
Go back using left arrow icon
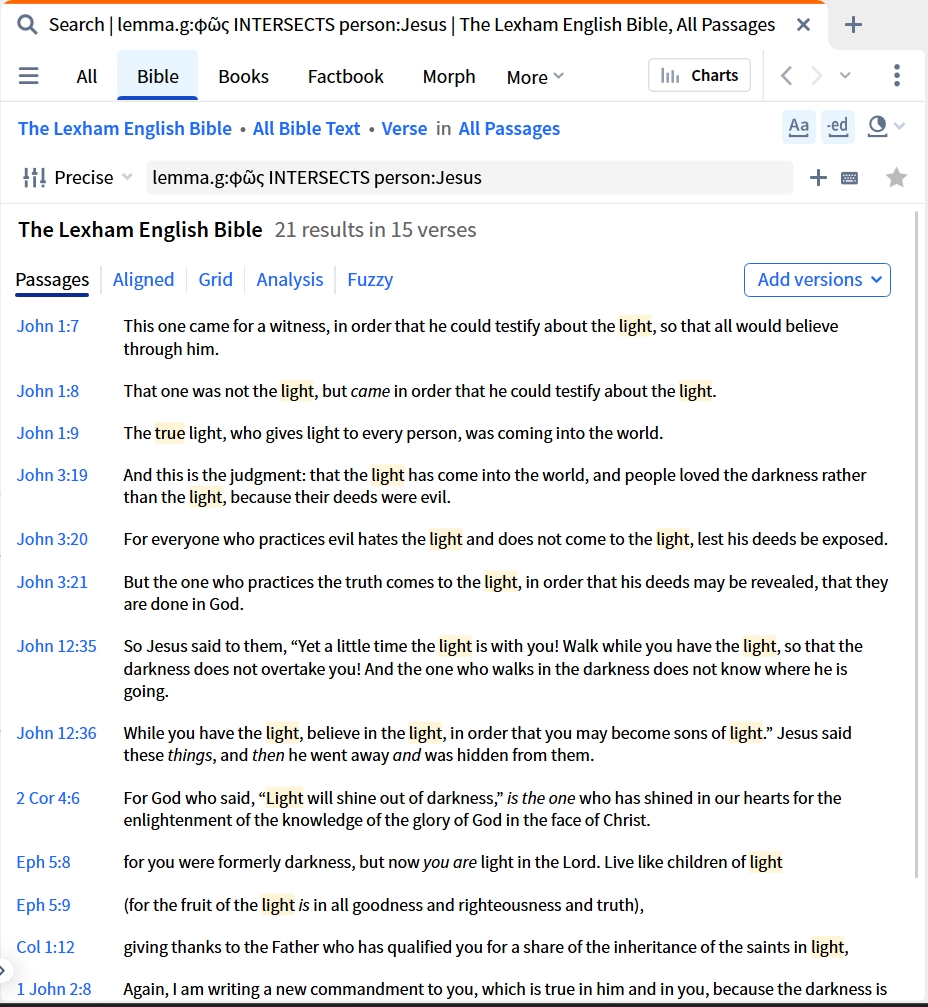click(786, 76)
